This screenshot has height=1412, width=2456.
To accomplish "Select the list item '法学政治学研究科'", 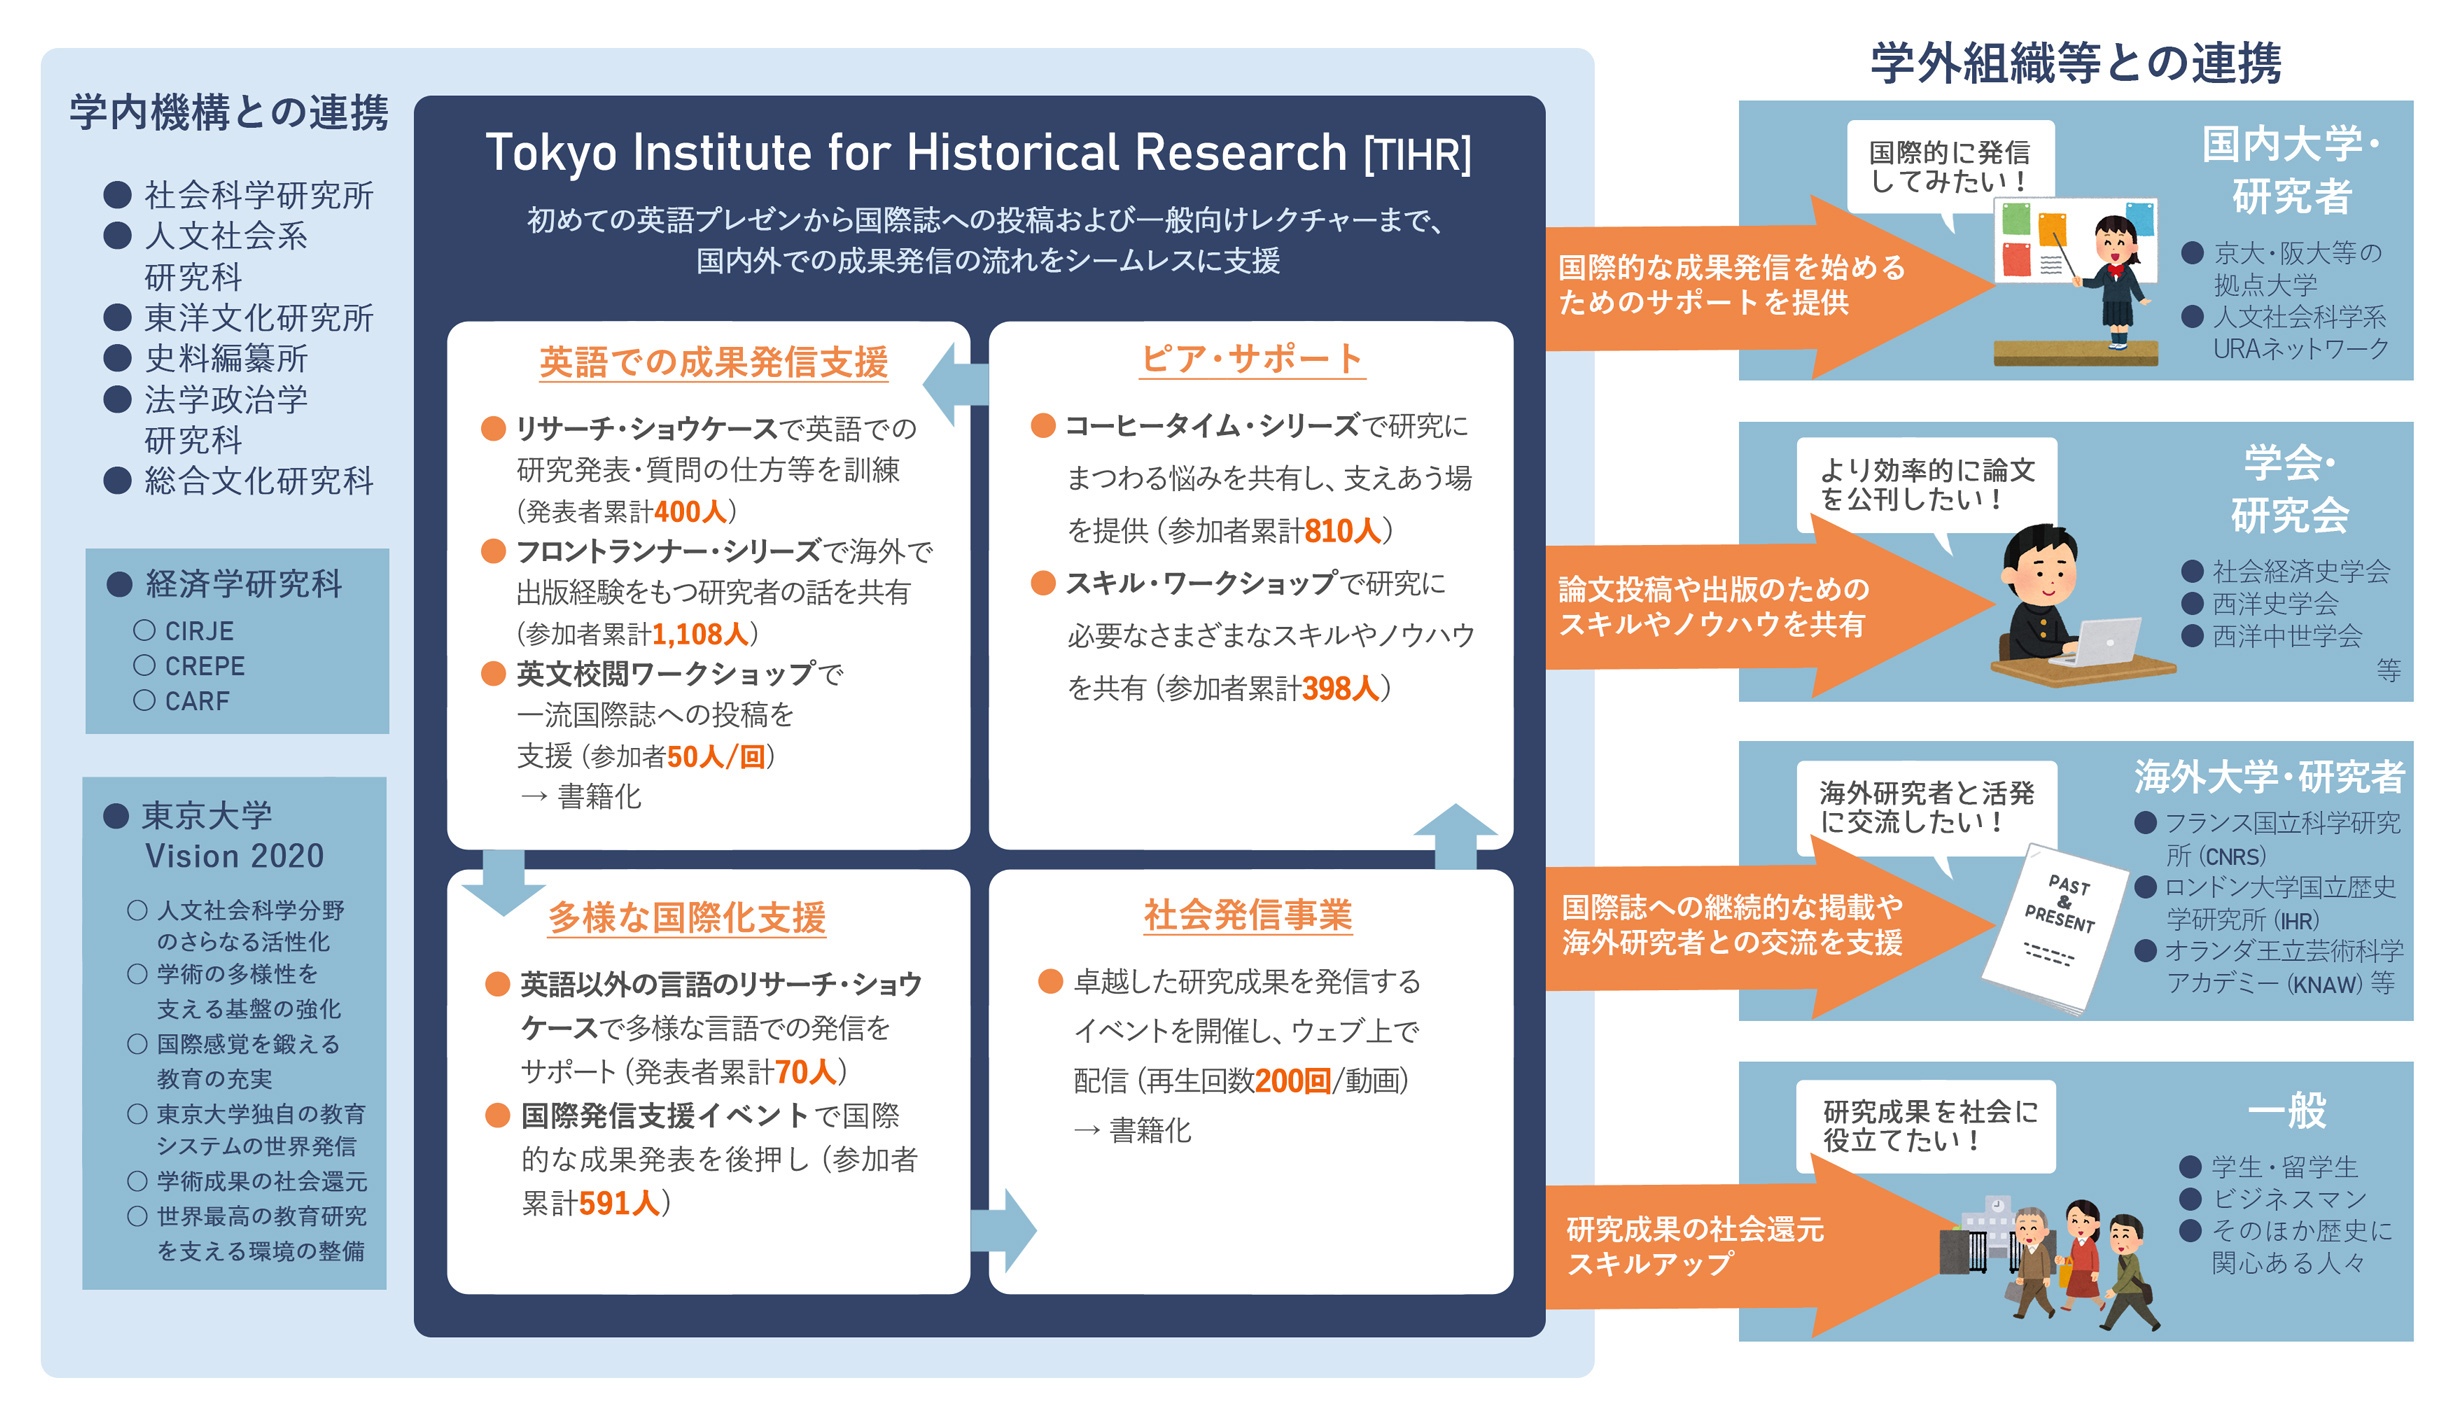I will [x=207, y=420].
